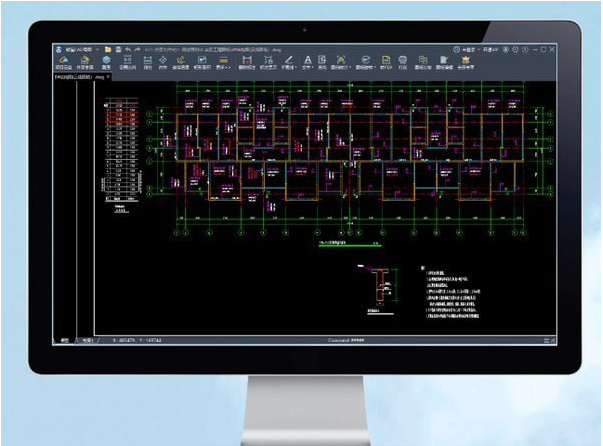Click the save icon in title bar
This screenshot has width=603, height=446.
point(117,49)
